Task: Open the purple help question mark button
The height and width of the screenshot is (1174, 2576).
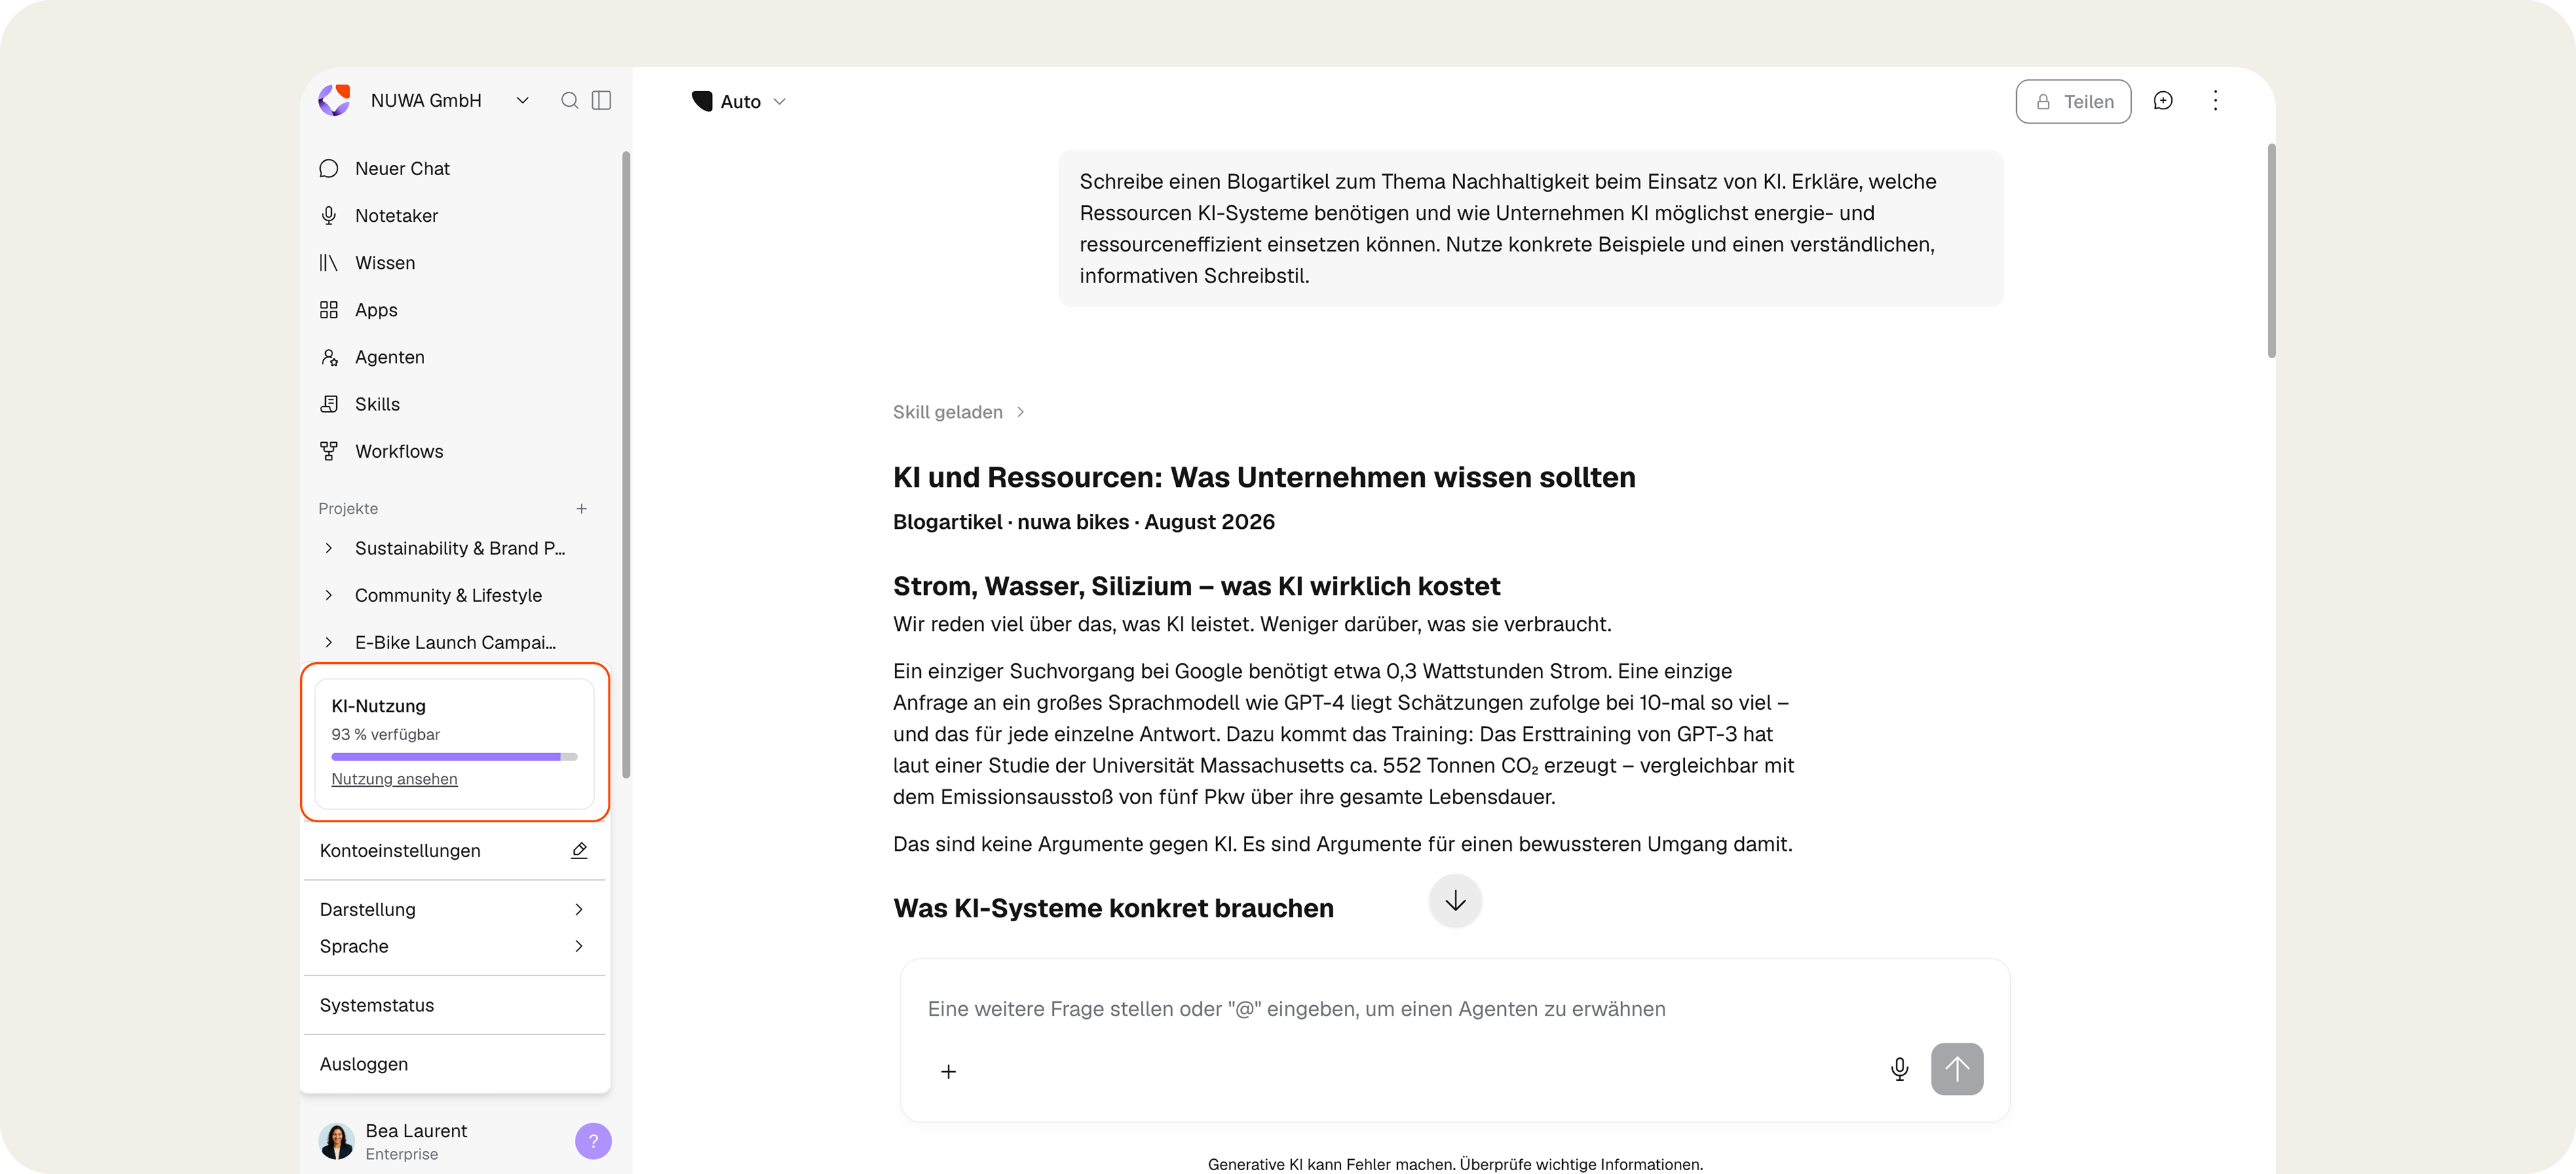Action: point(593,1141)
